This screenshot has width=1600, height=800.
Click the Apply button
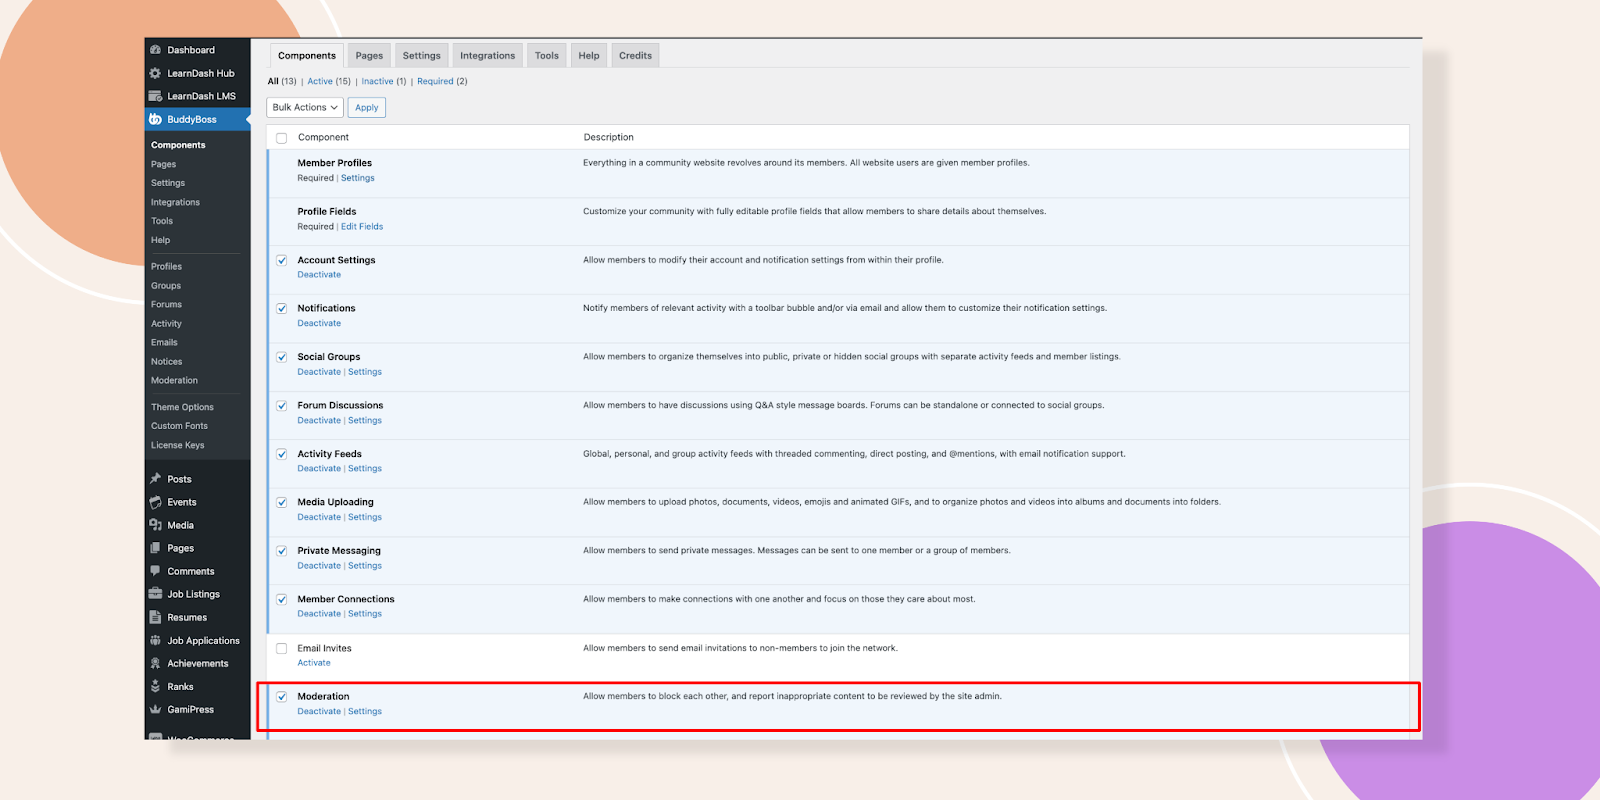click(x=367, y=107)
